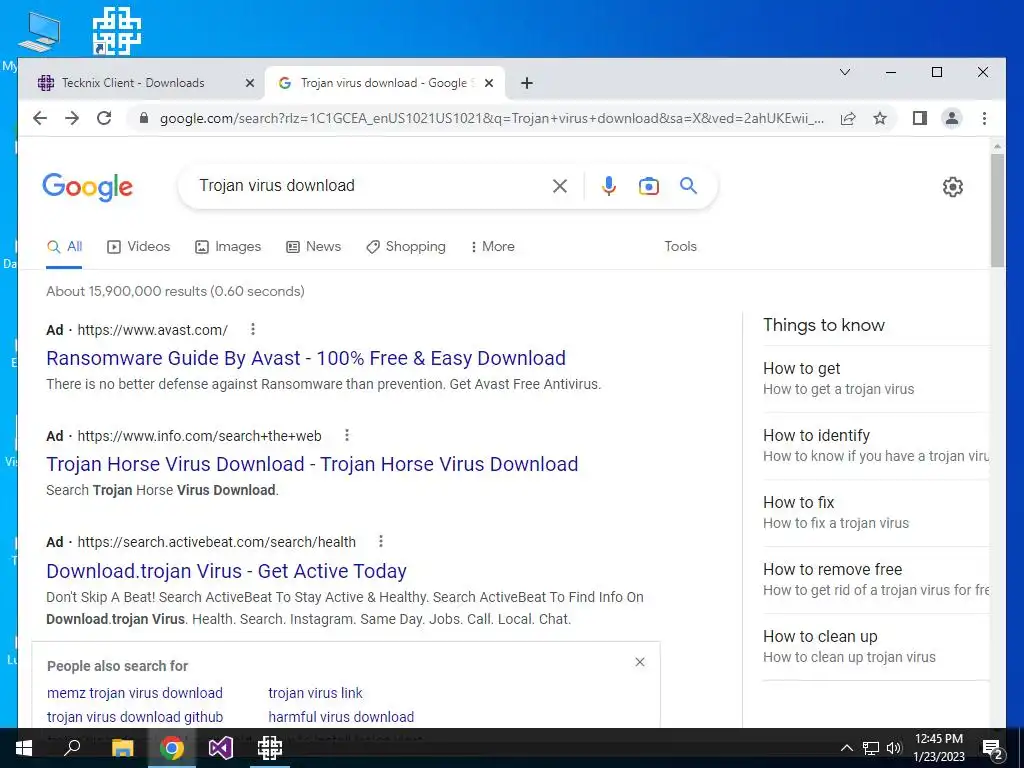The height and width of the screenshot is (768, 1024).
Task: Dismiss the People also search for box
Action: coord(640,662)
